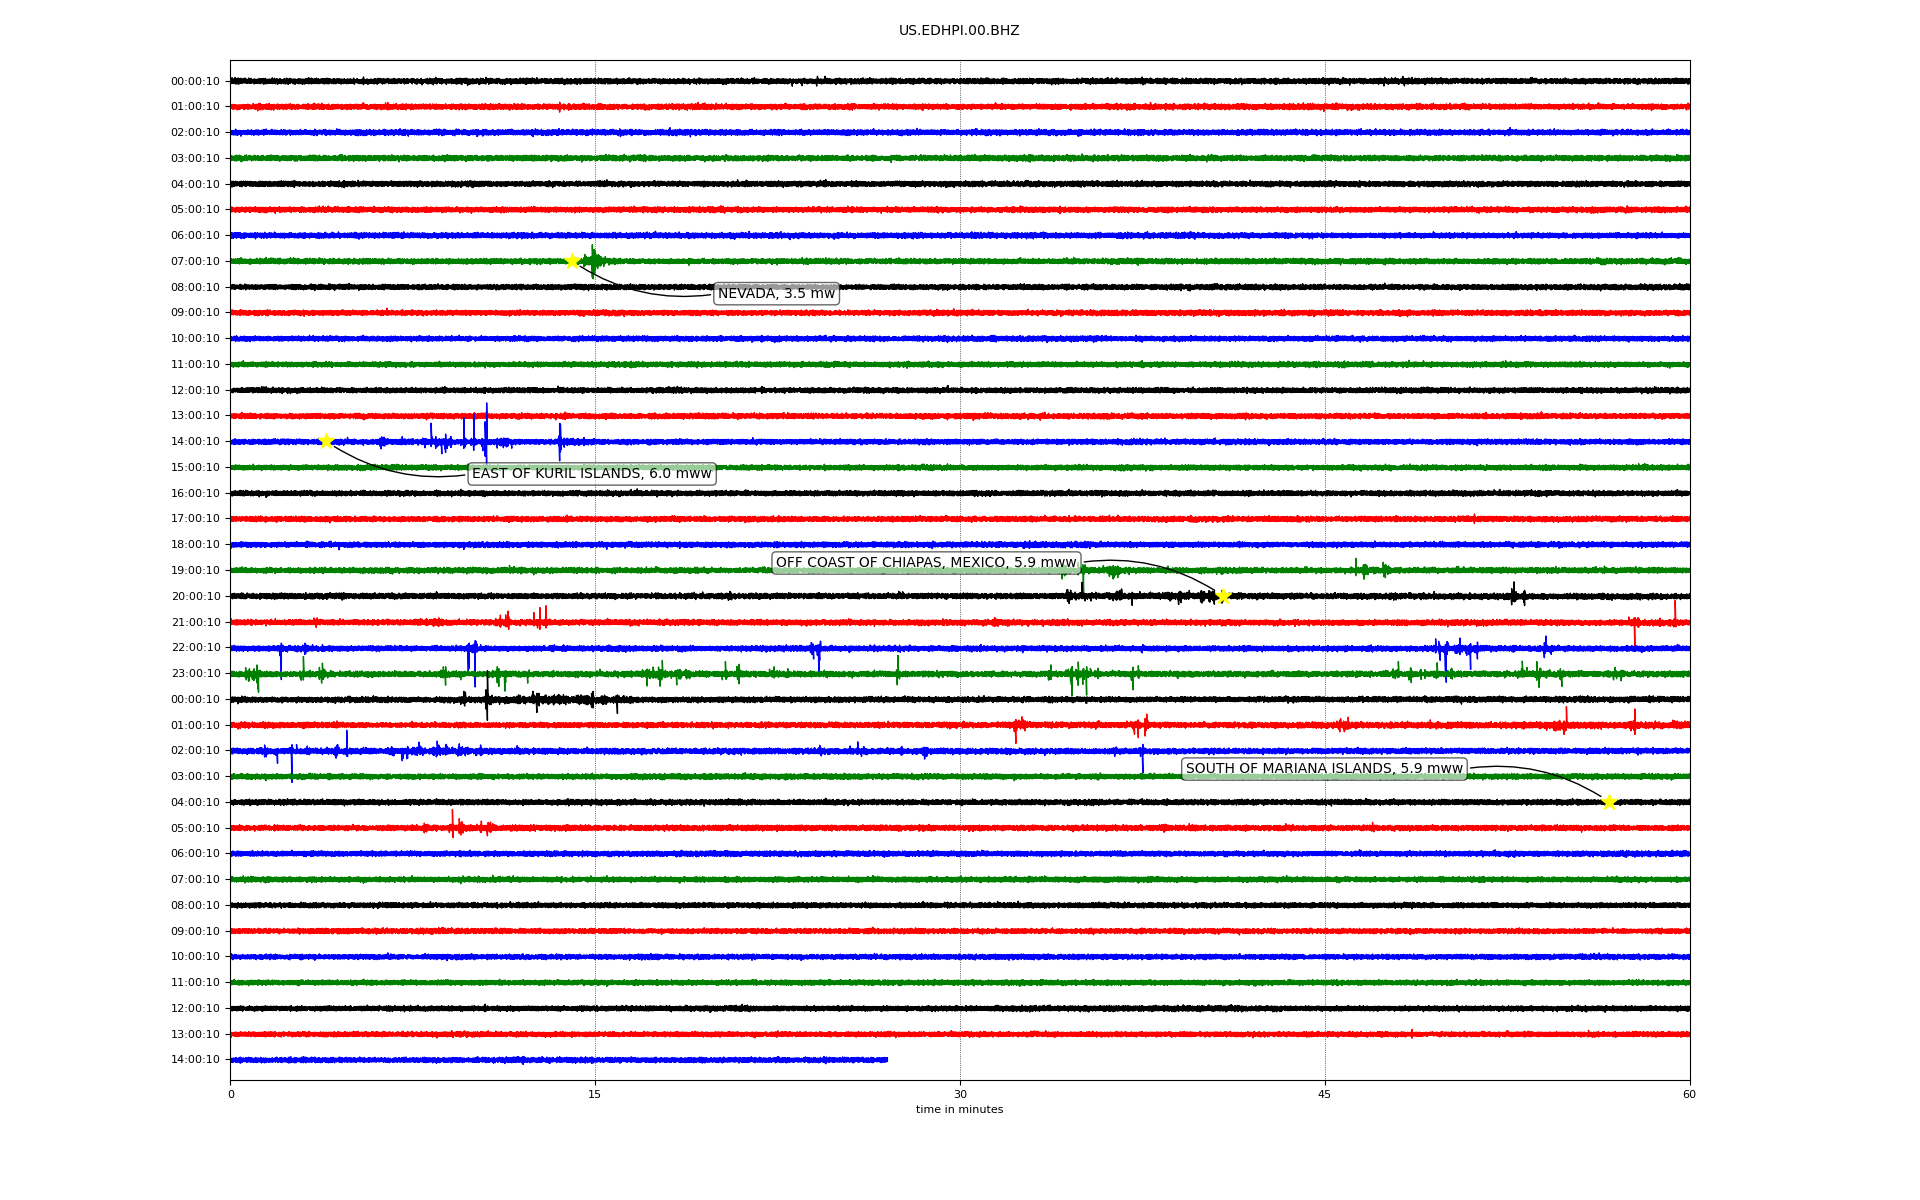Click the 19:00:10 row label

tap(195, 570)
